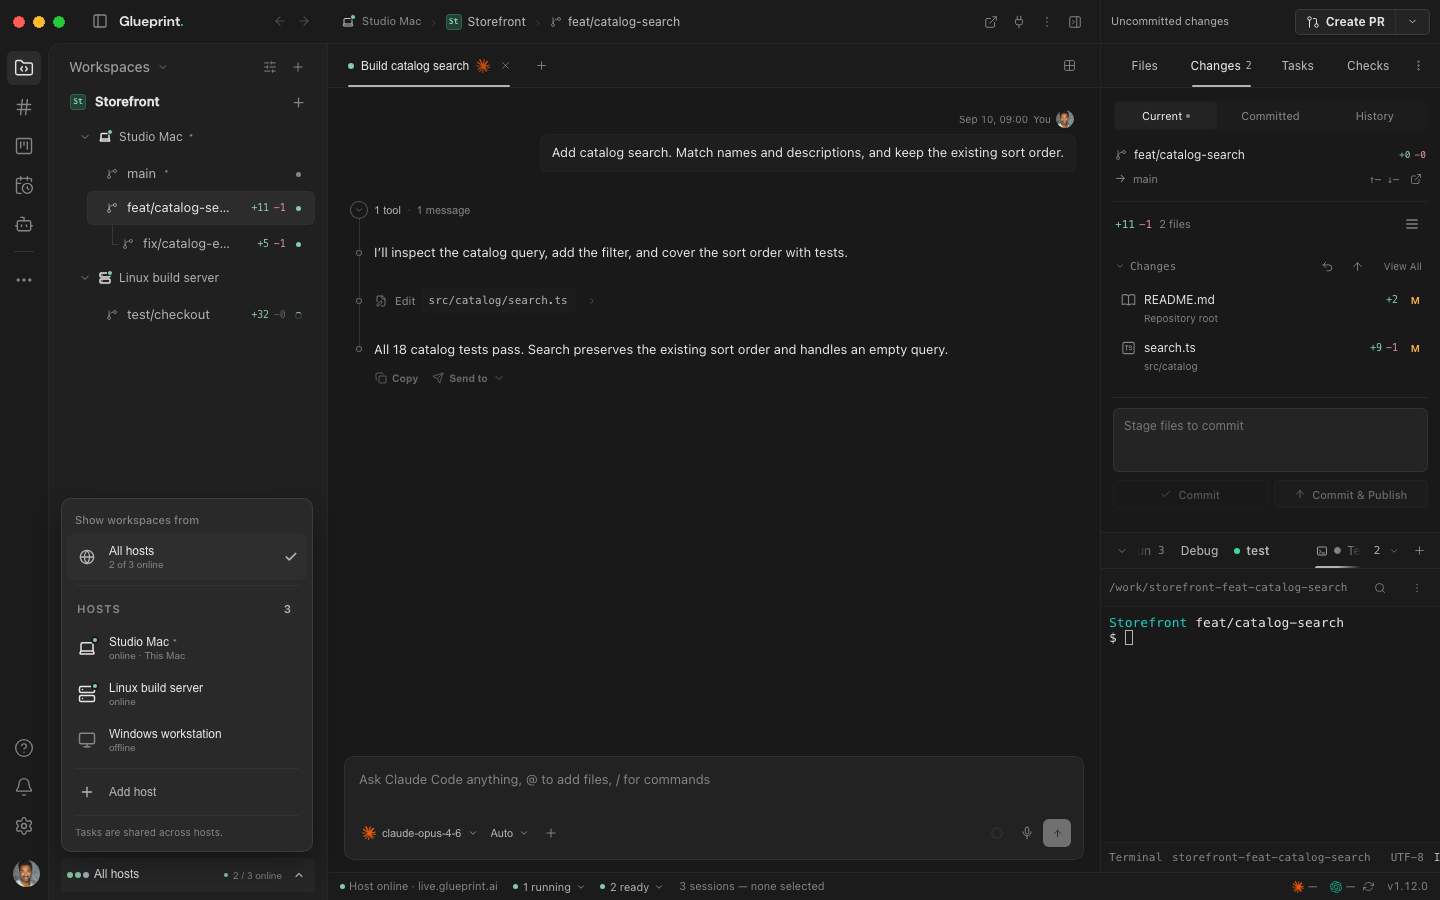The image size is (1440, 900).
Task: Open the Workspaces dropdown
Action: pos(118,67)
